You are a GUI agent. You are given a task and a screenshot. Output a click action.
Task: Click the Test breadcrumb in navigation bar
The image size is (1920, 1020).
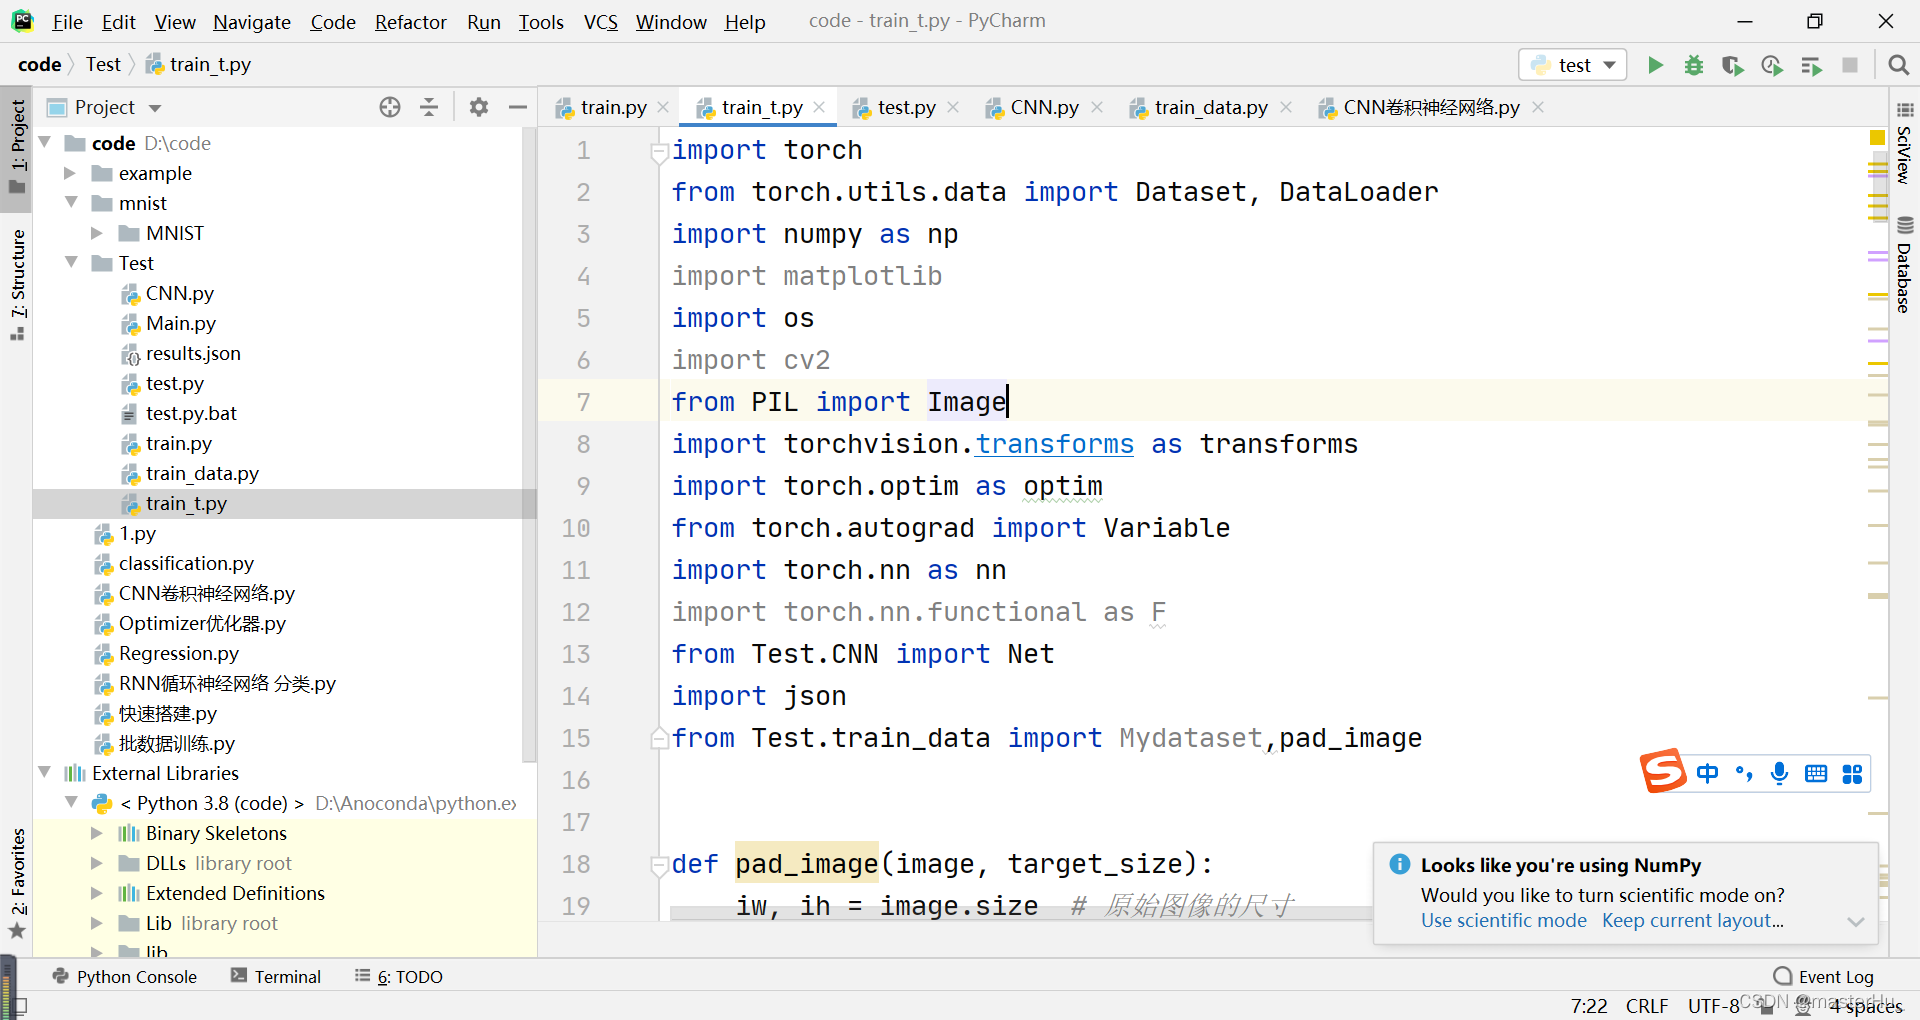pyautogui.click(x=103, y=64)
